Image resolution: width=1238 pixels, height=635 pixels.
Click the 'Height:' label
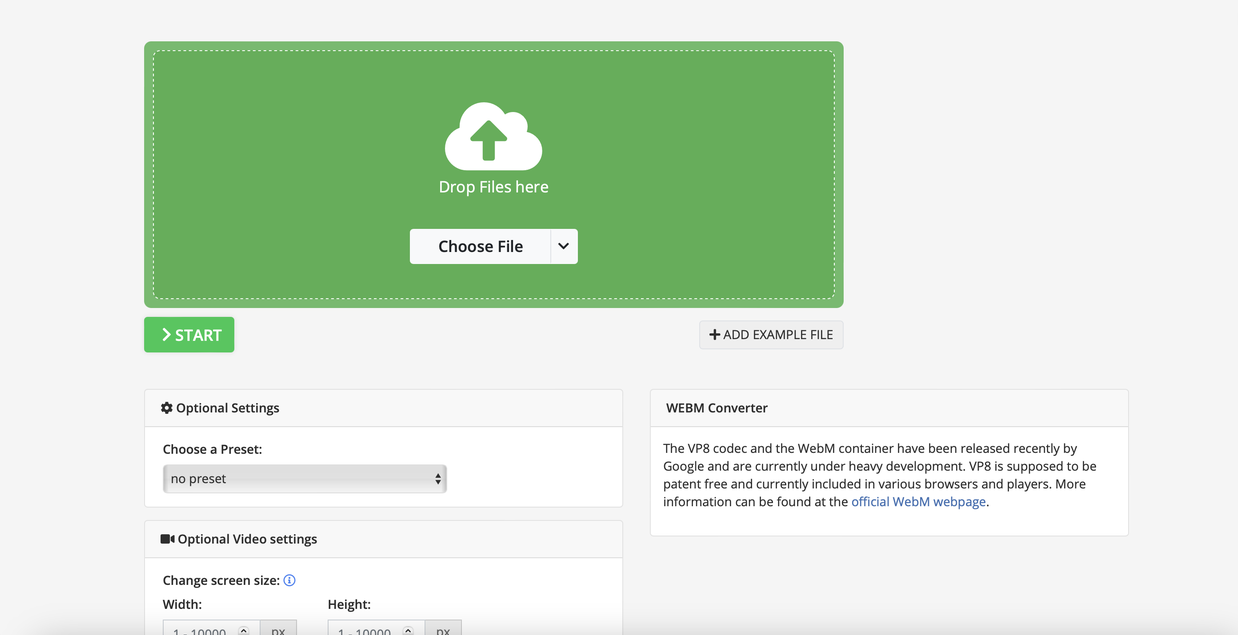(349, 604)
